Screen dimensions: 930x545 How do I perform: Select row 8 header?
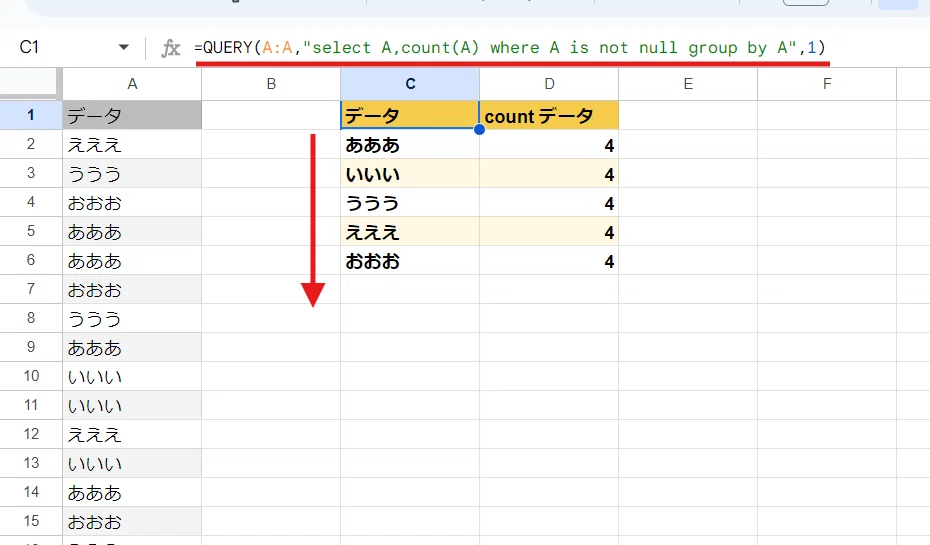[x=31, y=318]
